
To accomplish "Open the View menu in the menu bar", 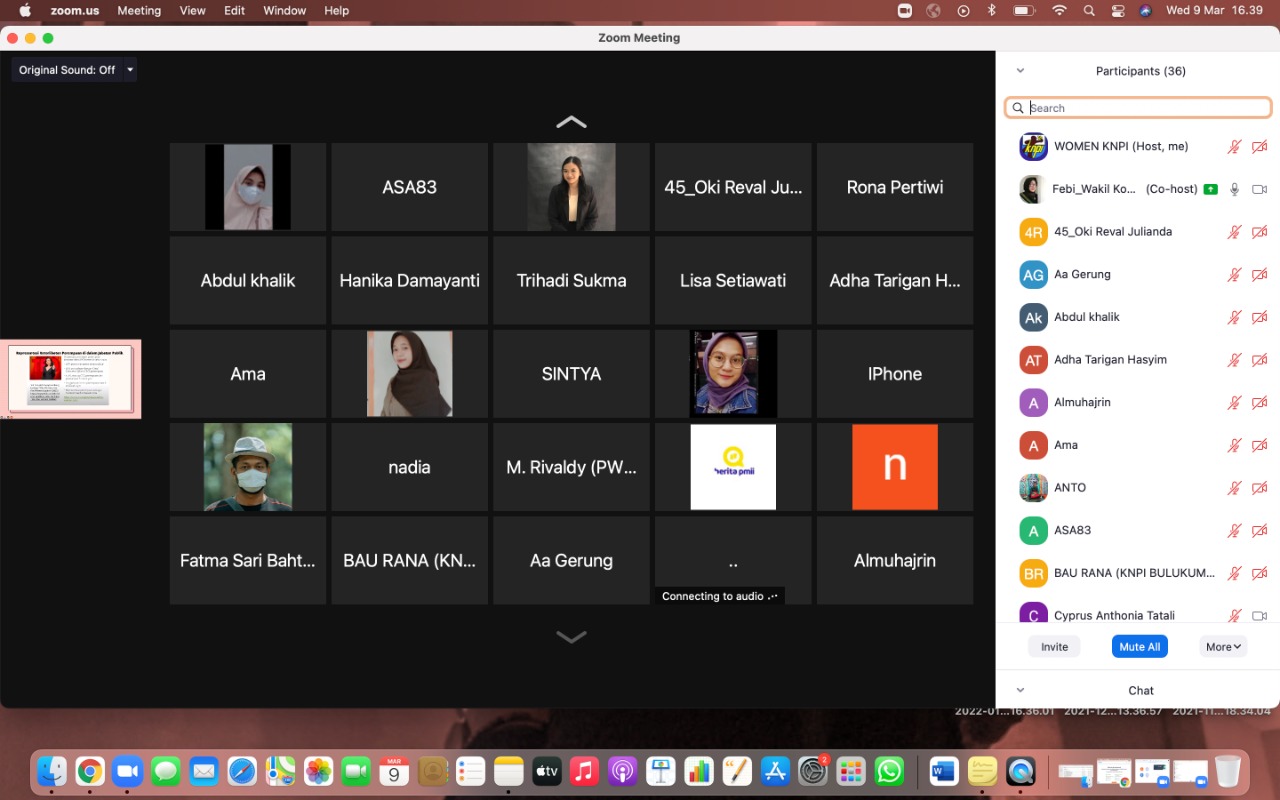I will (x=192, y=11).
